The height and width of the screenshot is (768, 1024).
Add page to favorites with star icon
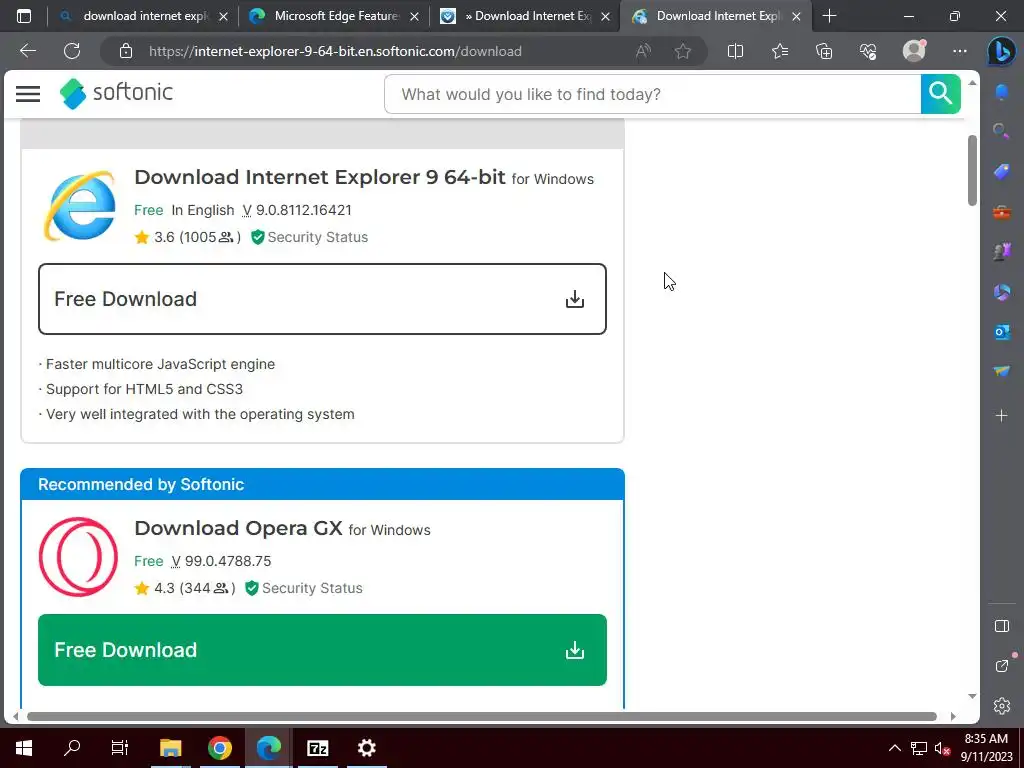pos(682,51)
